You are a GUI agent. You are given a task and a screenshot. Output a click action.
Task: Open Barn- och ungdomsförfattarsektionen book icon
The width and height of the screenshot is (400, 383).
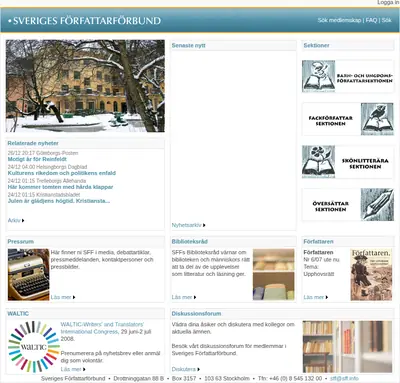click(x=318, y=76)
